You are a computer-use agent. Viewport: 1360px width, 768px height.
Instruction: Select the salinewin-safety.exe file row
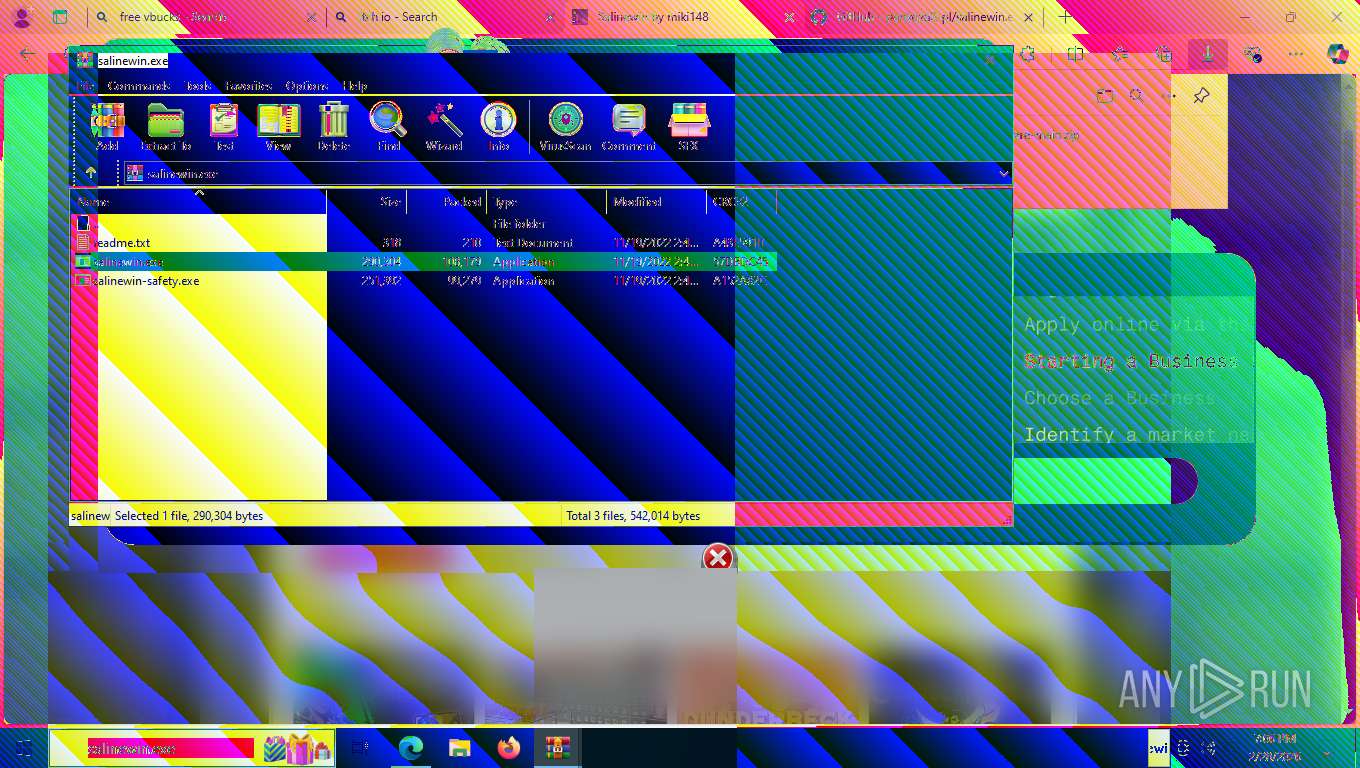tap(423, 281)
